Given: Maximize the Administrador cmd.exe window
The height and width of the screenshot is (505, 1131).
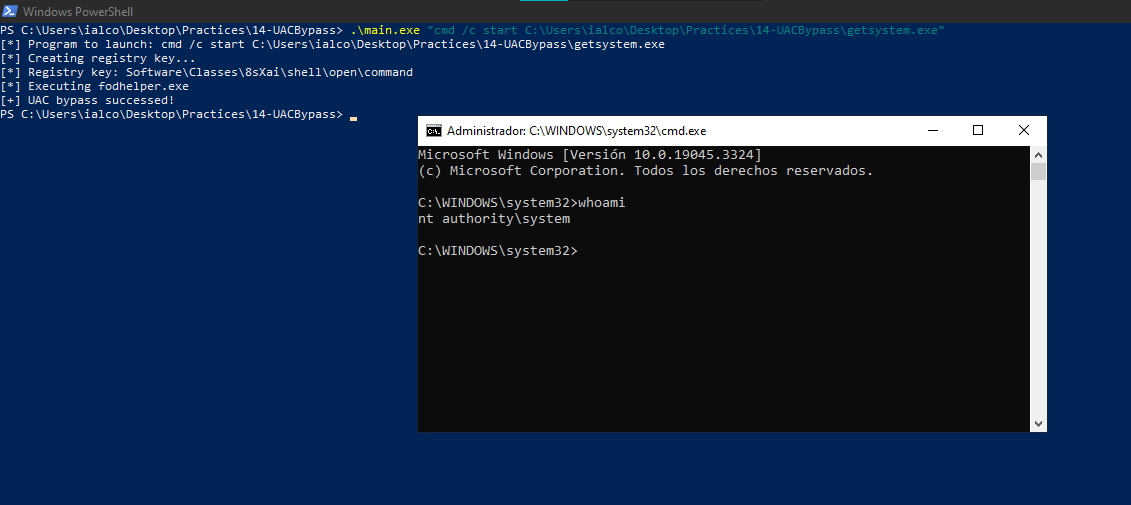Looking at the screenshot, I should pyautogui.click(x=978, y=131).
